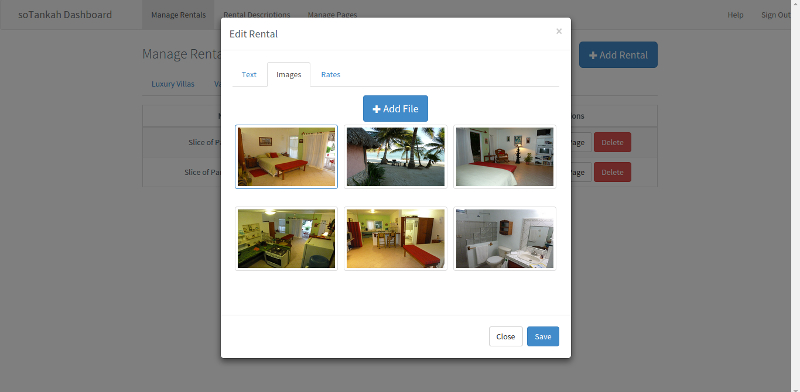Select the red bedroom thumbnail image
The image size is (800, 392).
click(286, 157)
